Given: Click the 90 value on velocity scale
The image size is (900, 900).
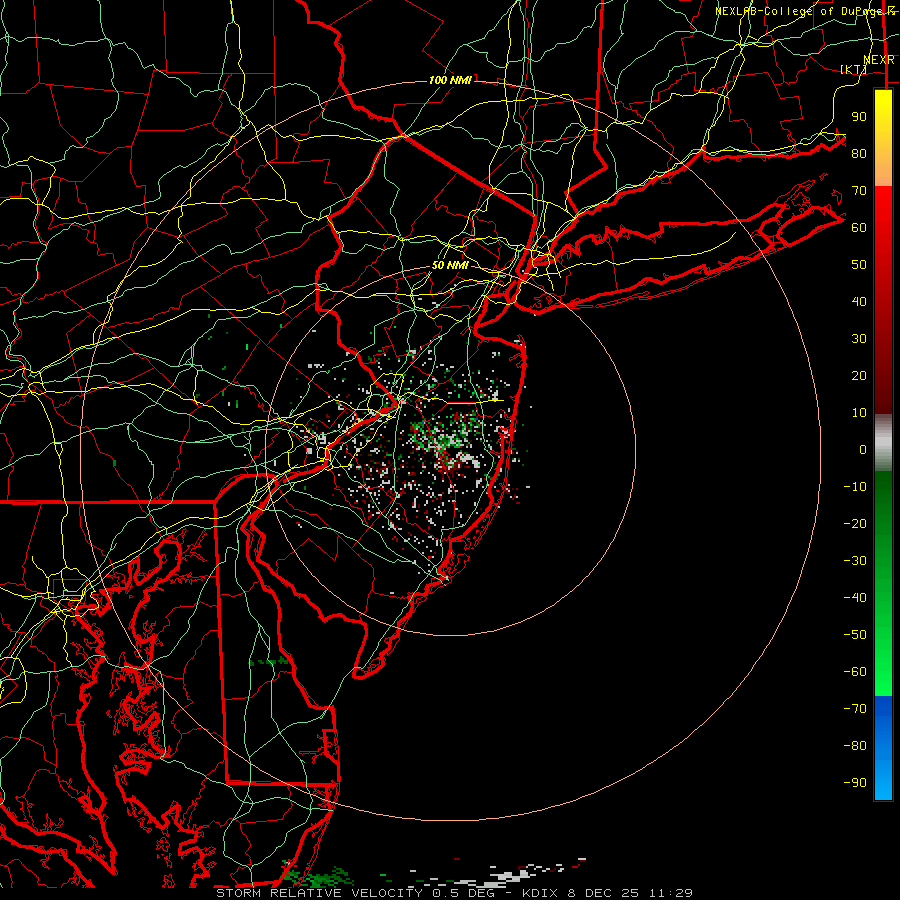Looking at the screenshot, I should tap(859, 117).
